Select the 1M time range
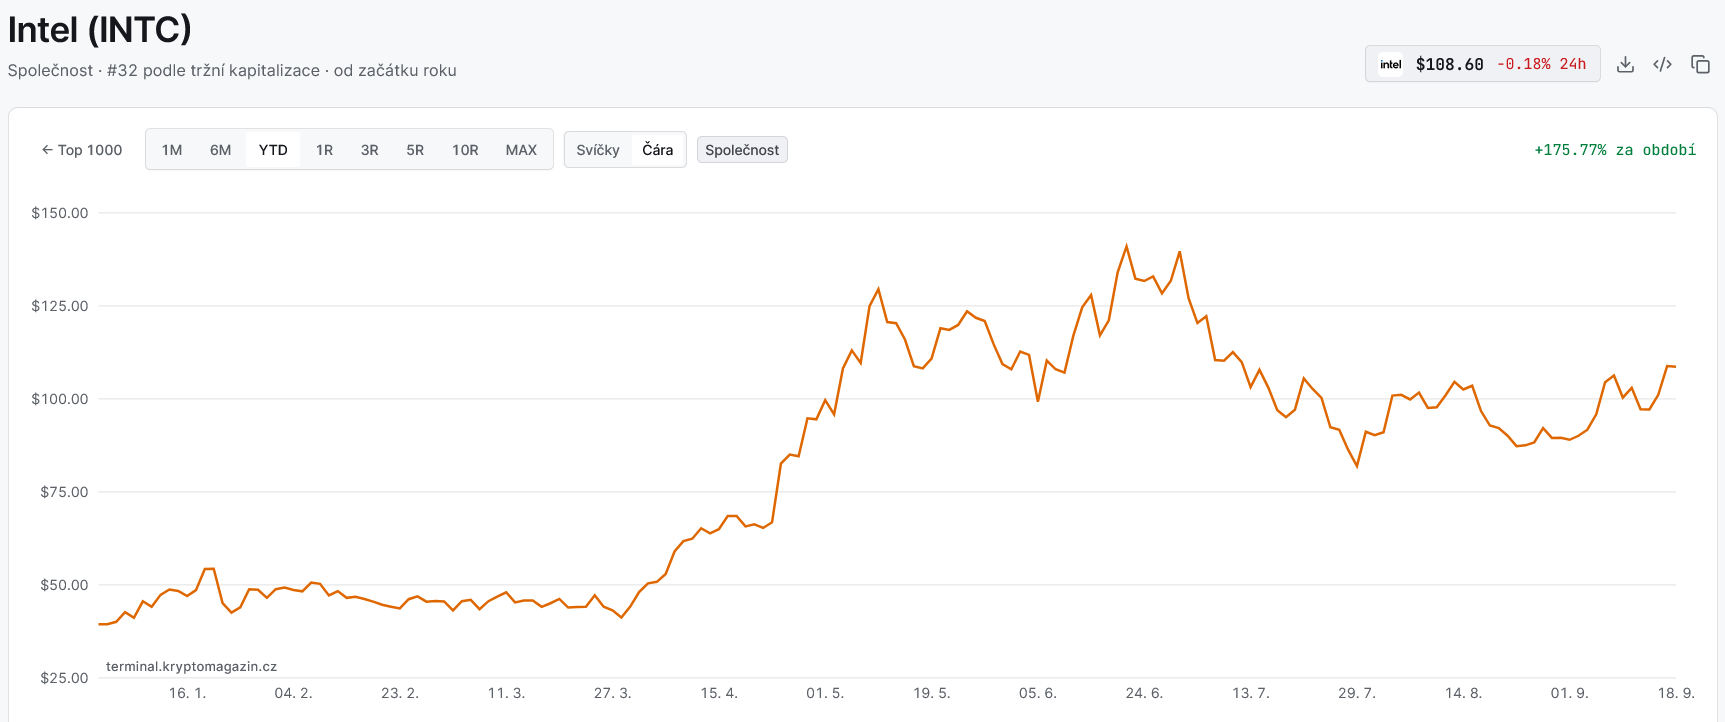1725x722 pixels. click(x=172, y=150)
